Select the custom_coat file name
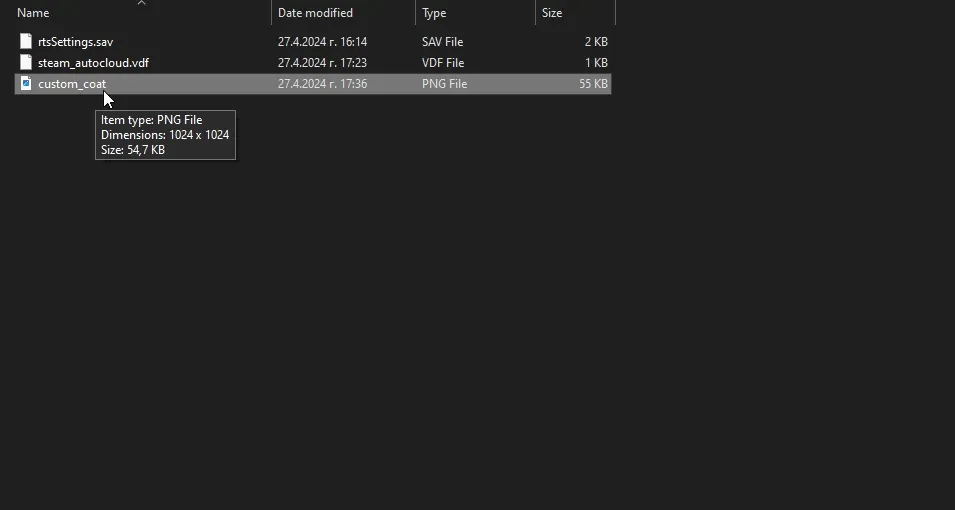The height and width of the screenshot is (510, 955). [72, 84]
